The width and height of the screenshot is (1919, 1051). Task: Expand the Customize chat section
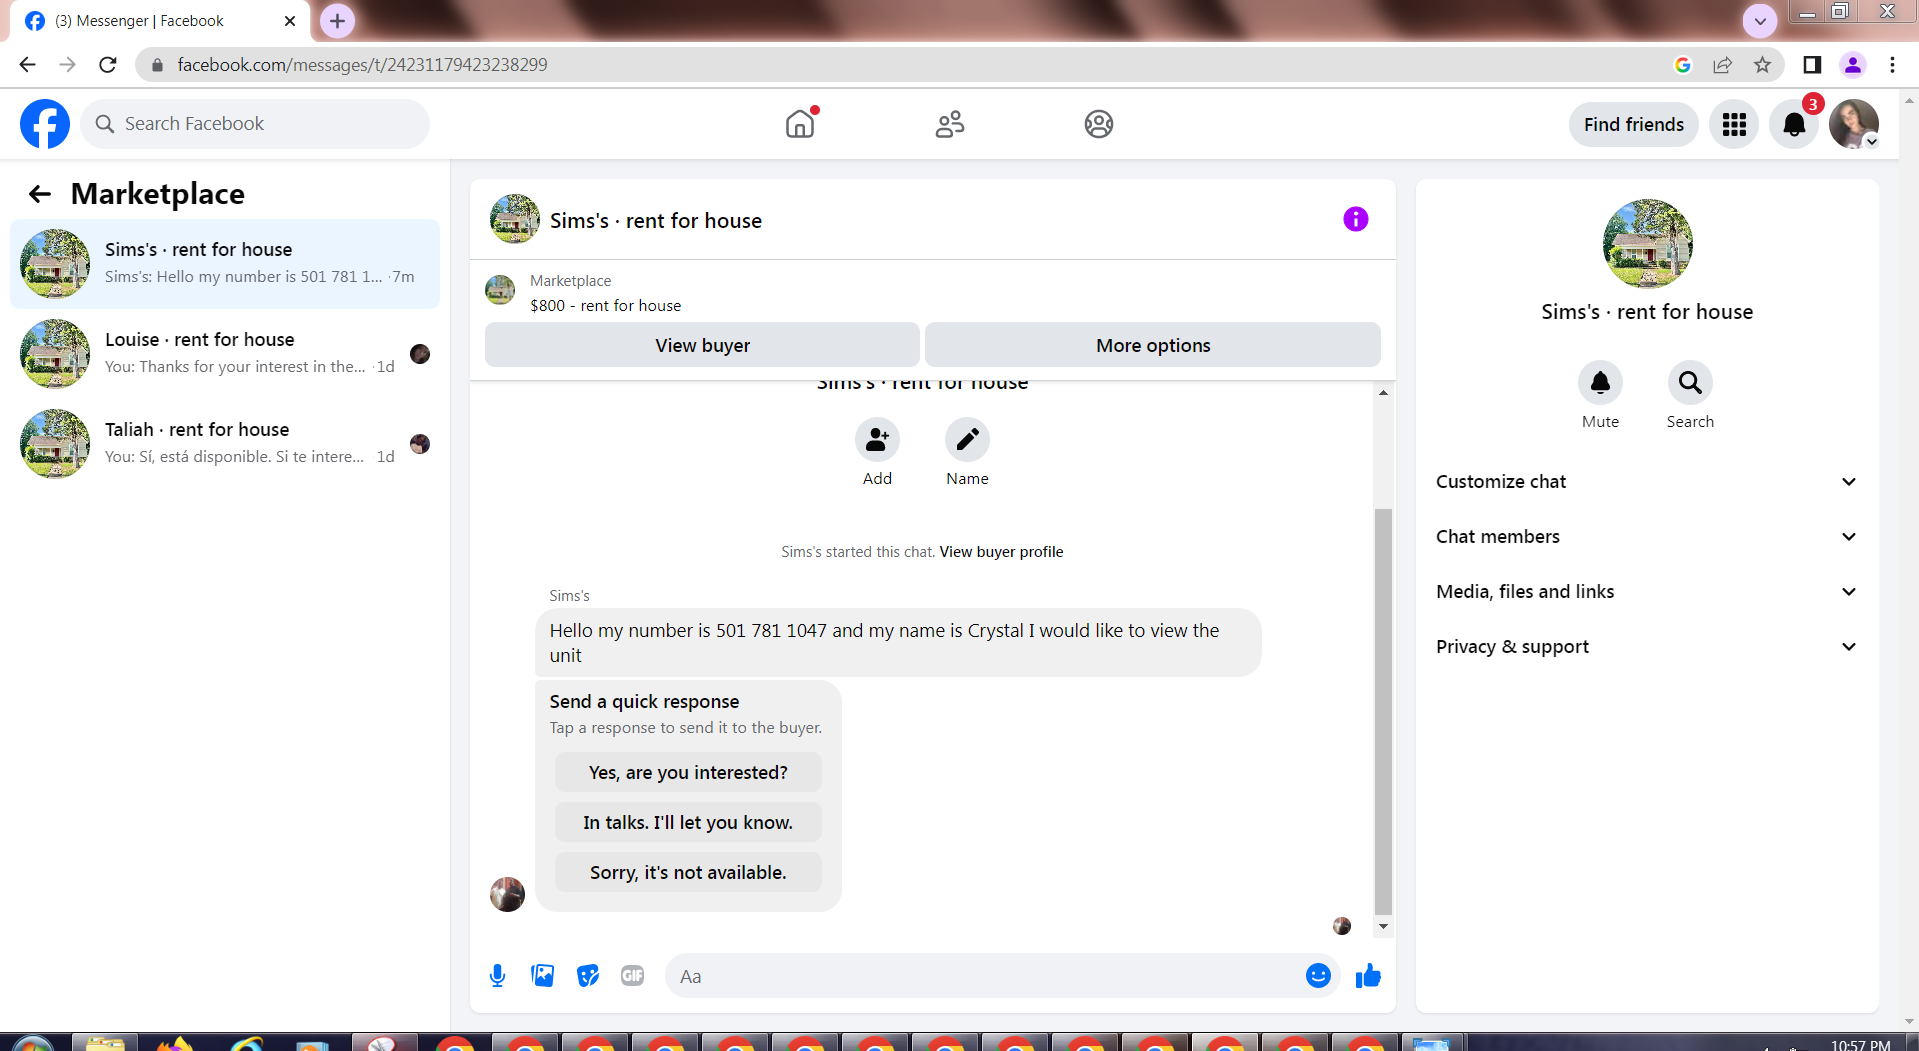pyautogui.click(x=1647, y=482)
